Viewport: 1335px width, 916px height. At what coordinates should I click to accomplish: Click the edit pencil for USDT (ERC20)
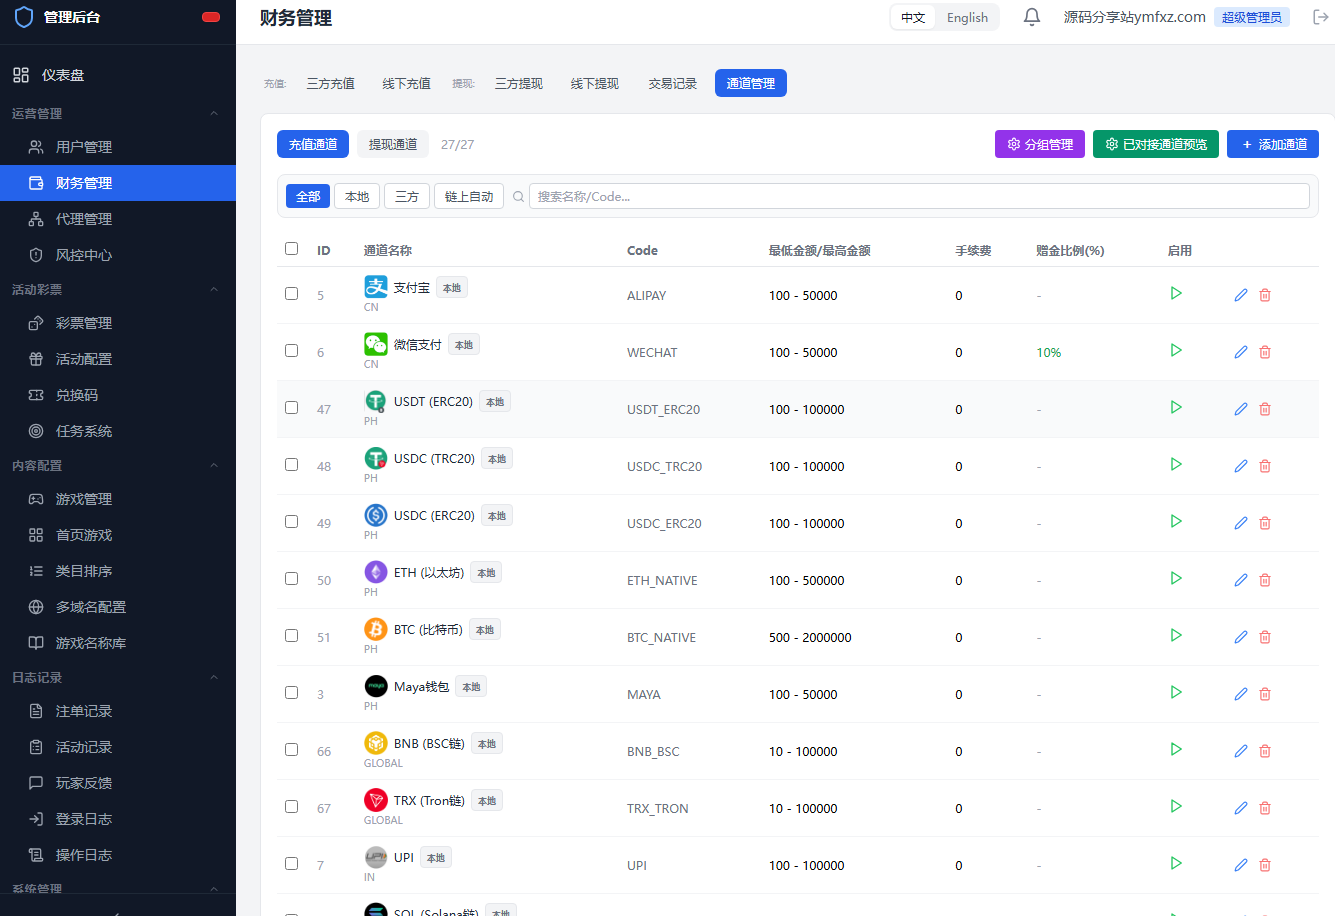pyautogui.click(x=1241, y=409)
